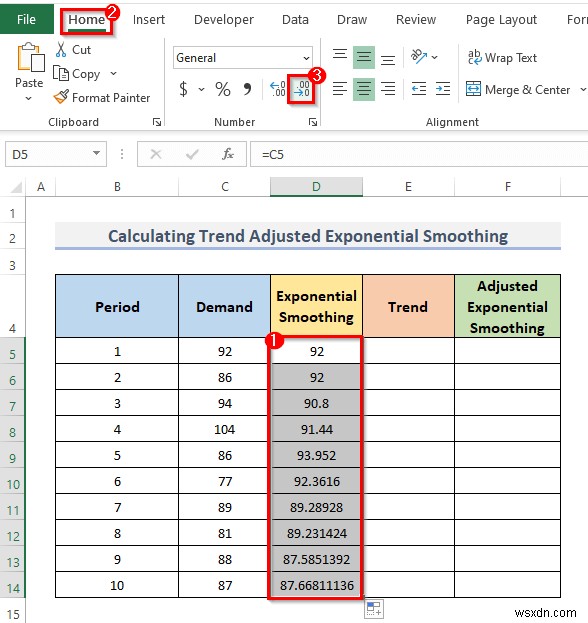Click the Cut scissors icon
The image size is (588, 623).
61,50
